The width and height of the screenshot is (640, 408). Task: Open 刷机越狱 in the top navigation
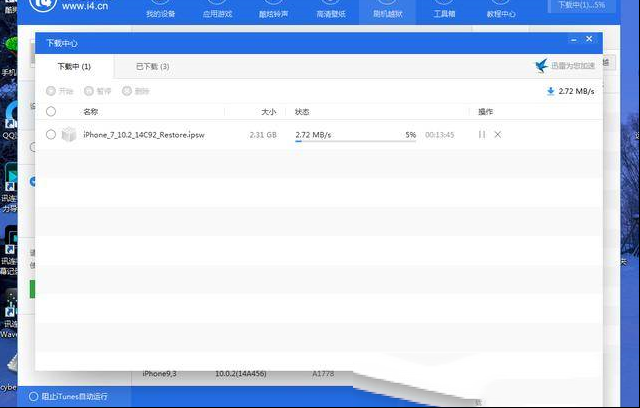tap(388, 14)
